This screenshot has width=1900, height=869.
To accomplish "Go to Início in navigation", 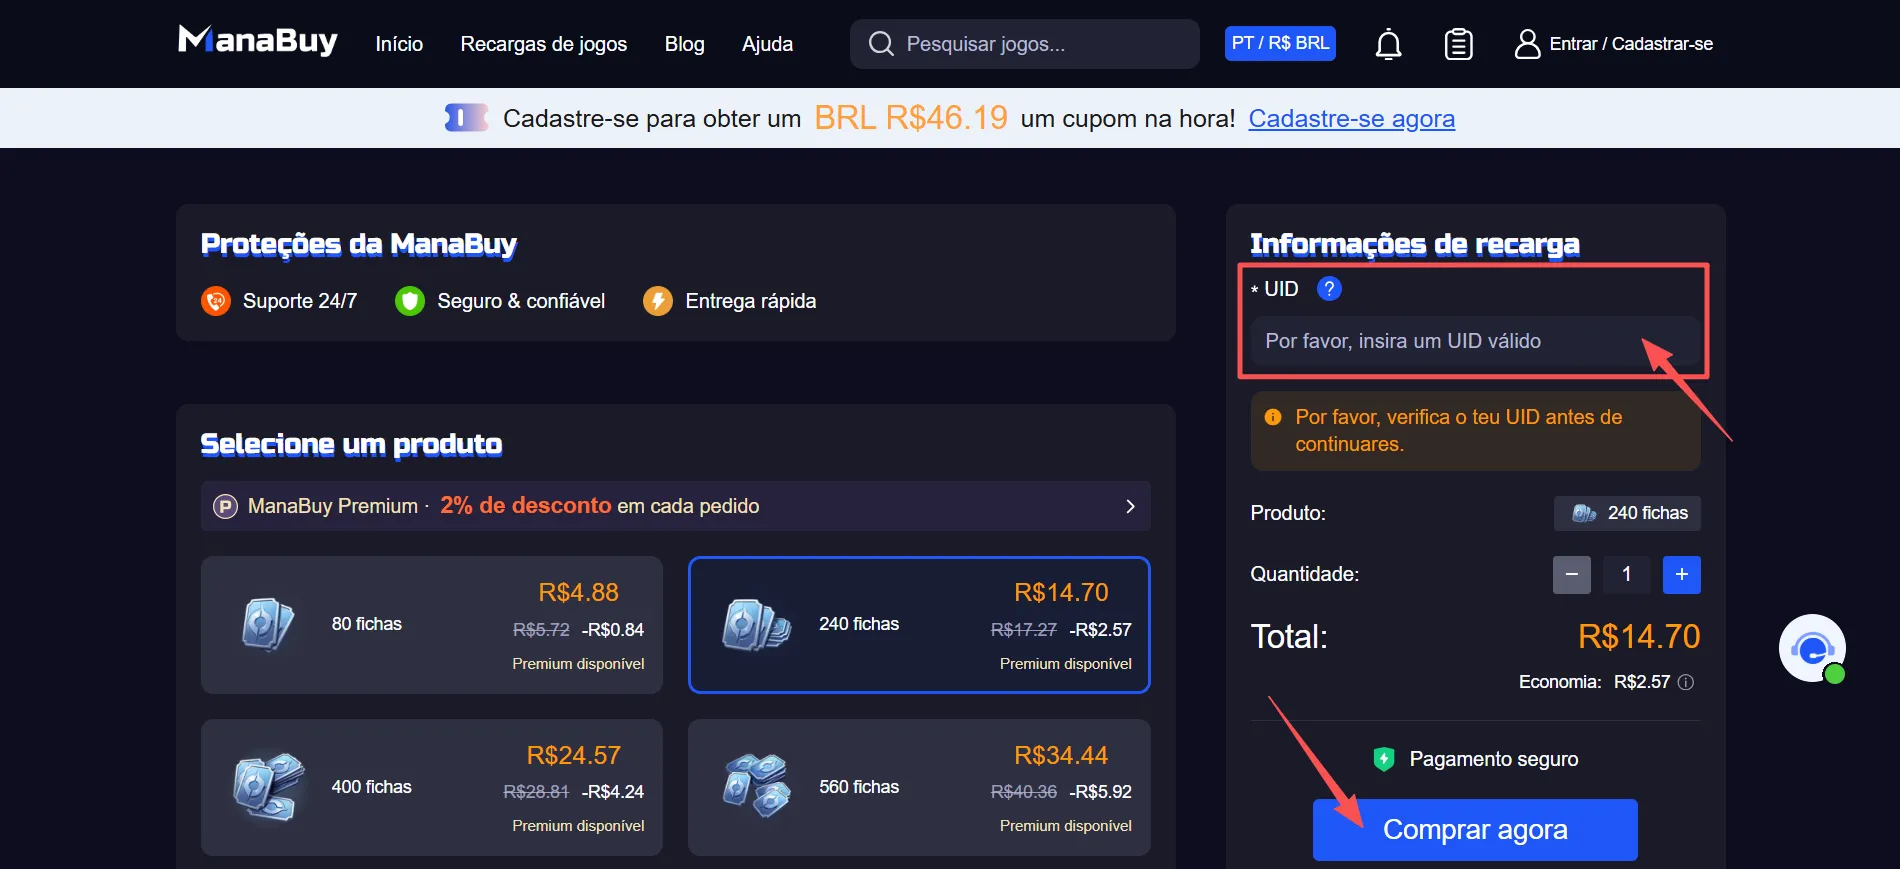I will tap(399, 44).
